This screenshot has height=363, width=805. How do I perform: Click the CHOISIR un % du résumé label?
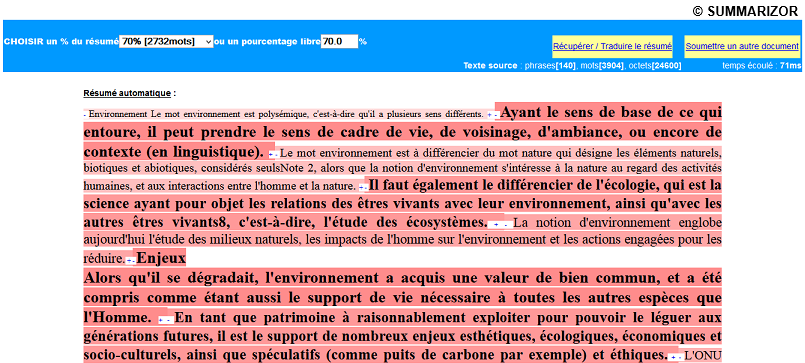[61, 42]
